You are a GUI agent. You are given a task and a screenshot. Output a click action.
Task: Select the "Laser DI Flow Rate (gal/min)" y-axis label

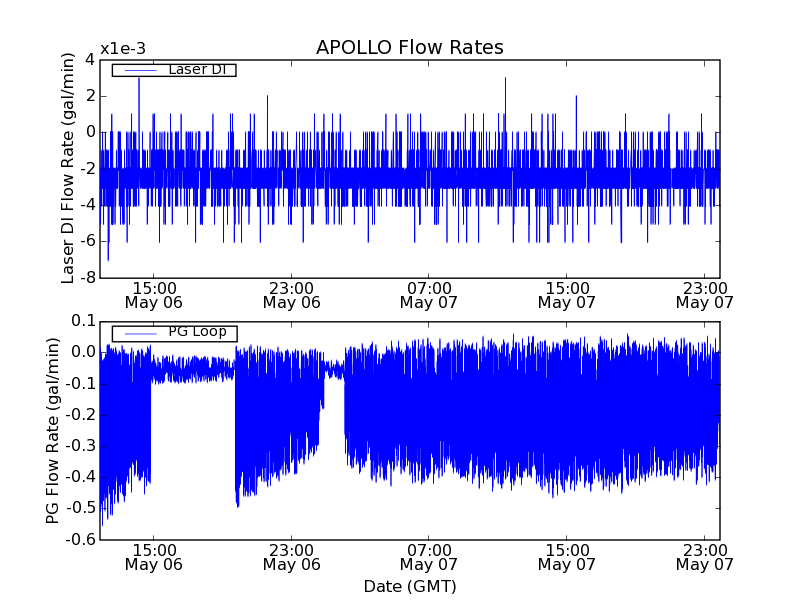coord(68,169)
